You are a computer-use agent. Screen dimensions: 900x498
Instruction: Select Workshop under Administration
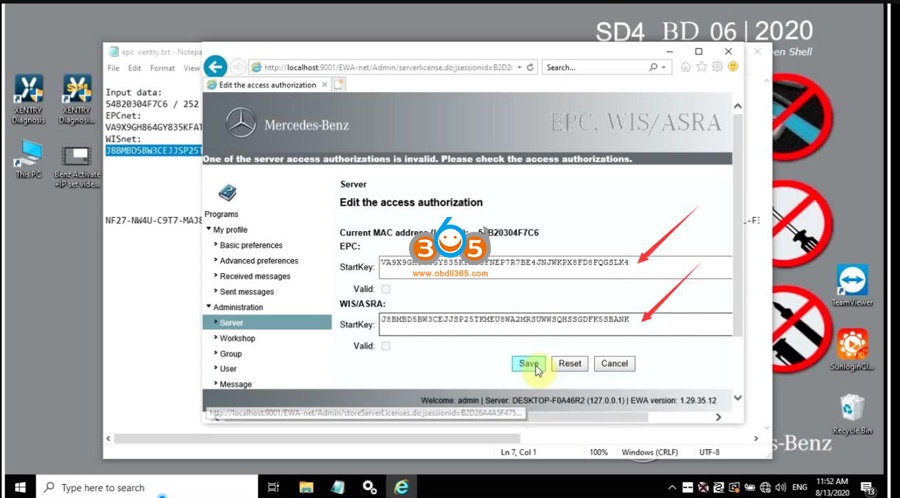(238, 338)
